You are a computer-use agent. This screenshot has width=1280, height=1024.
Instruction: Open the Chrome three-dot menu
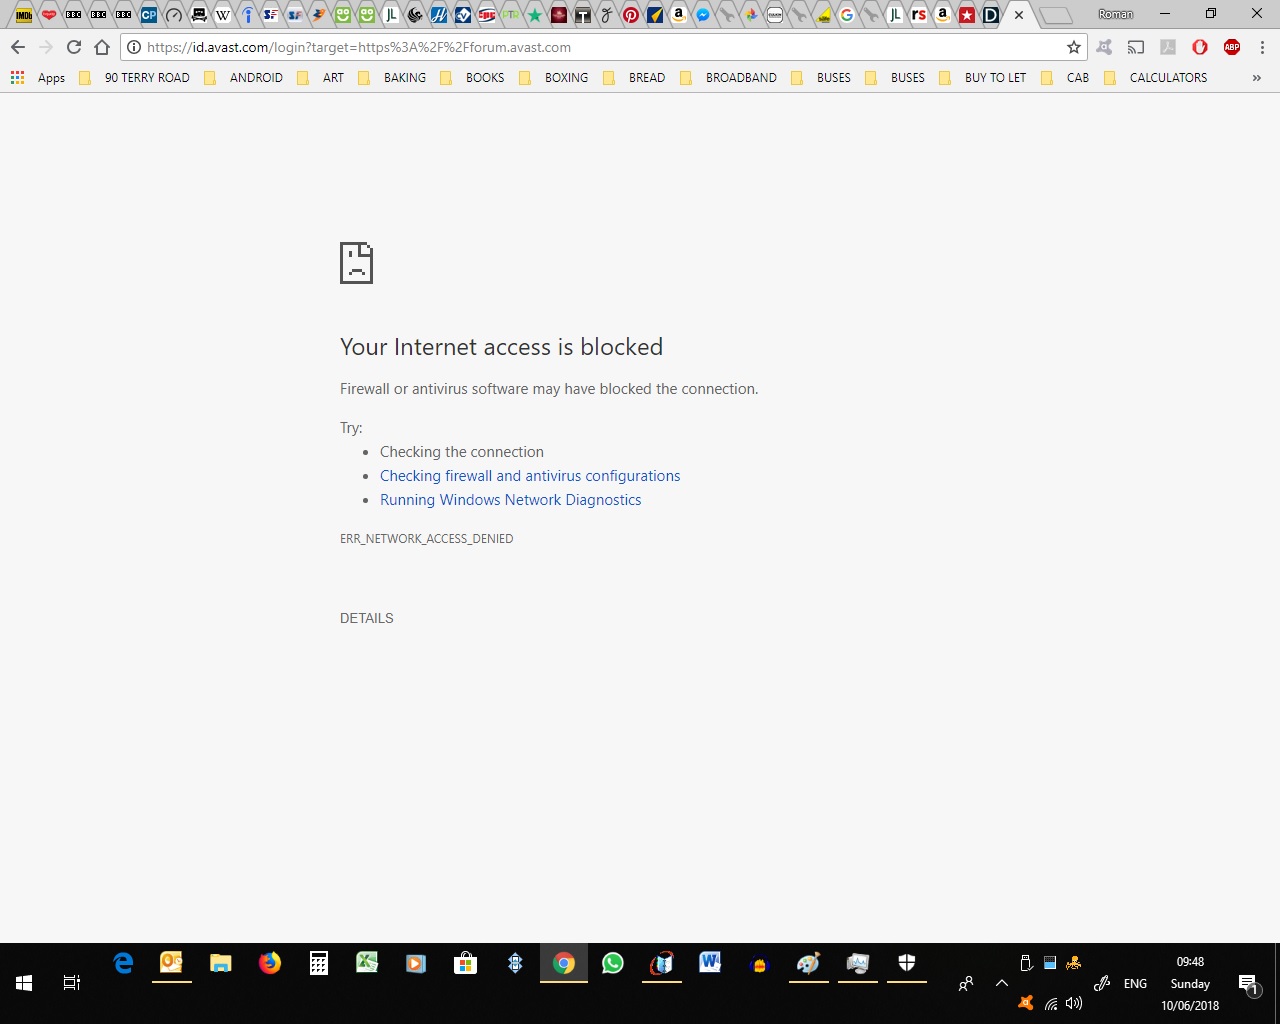(1262, 47)
